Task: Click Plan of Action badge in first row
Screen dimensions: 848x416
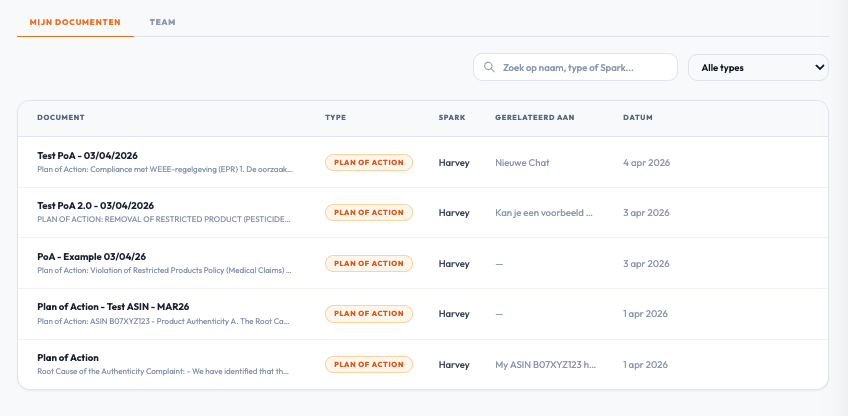Action: [368, 162]
